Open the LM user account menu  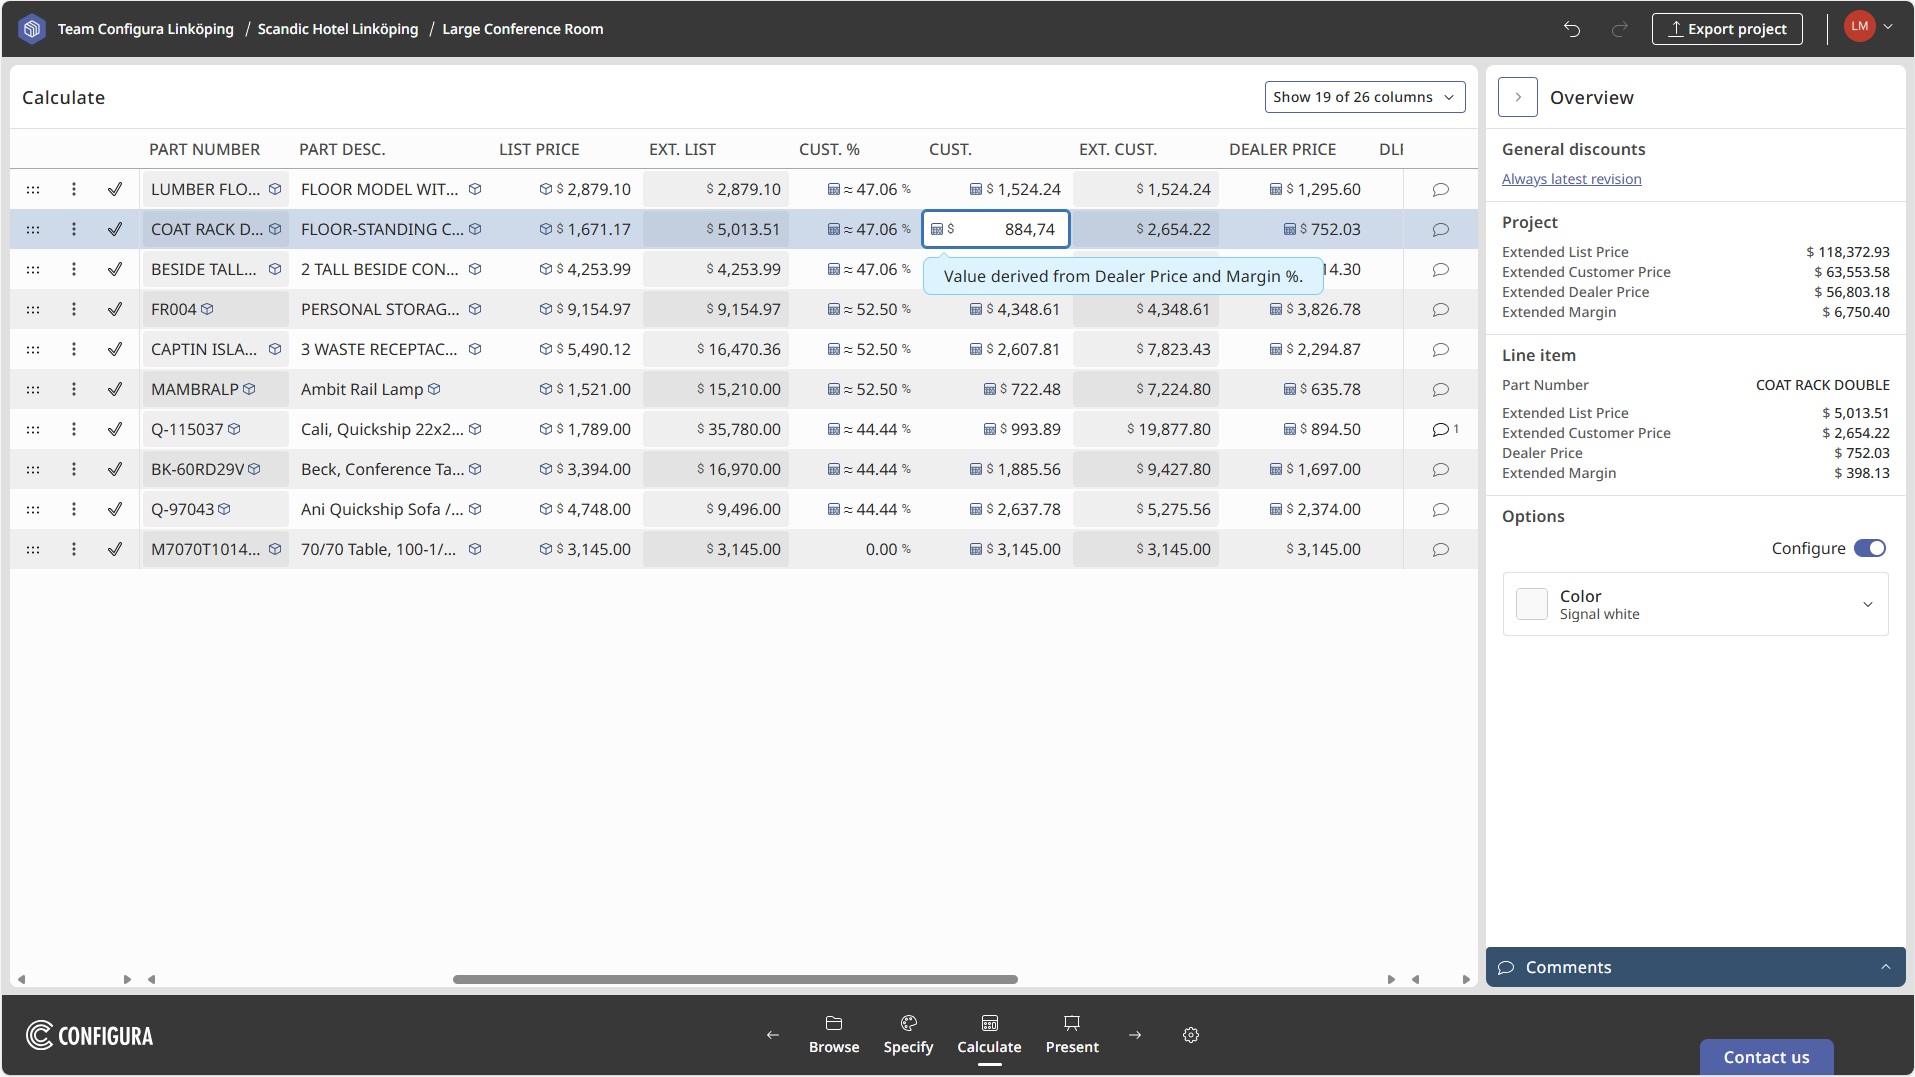(x=1868, y=27)
